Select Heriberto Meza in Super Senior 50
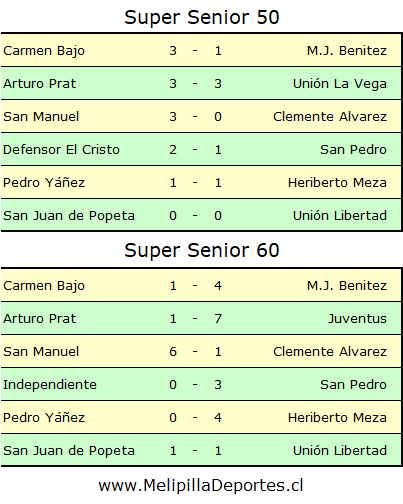The height and width of the screenshot is (504, 403). [x=337, y=183]
